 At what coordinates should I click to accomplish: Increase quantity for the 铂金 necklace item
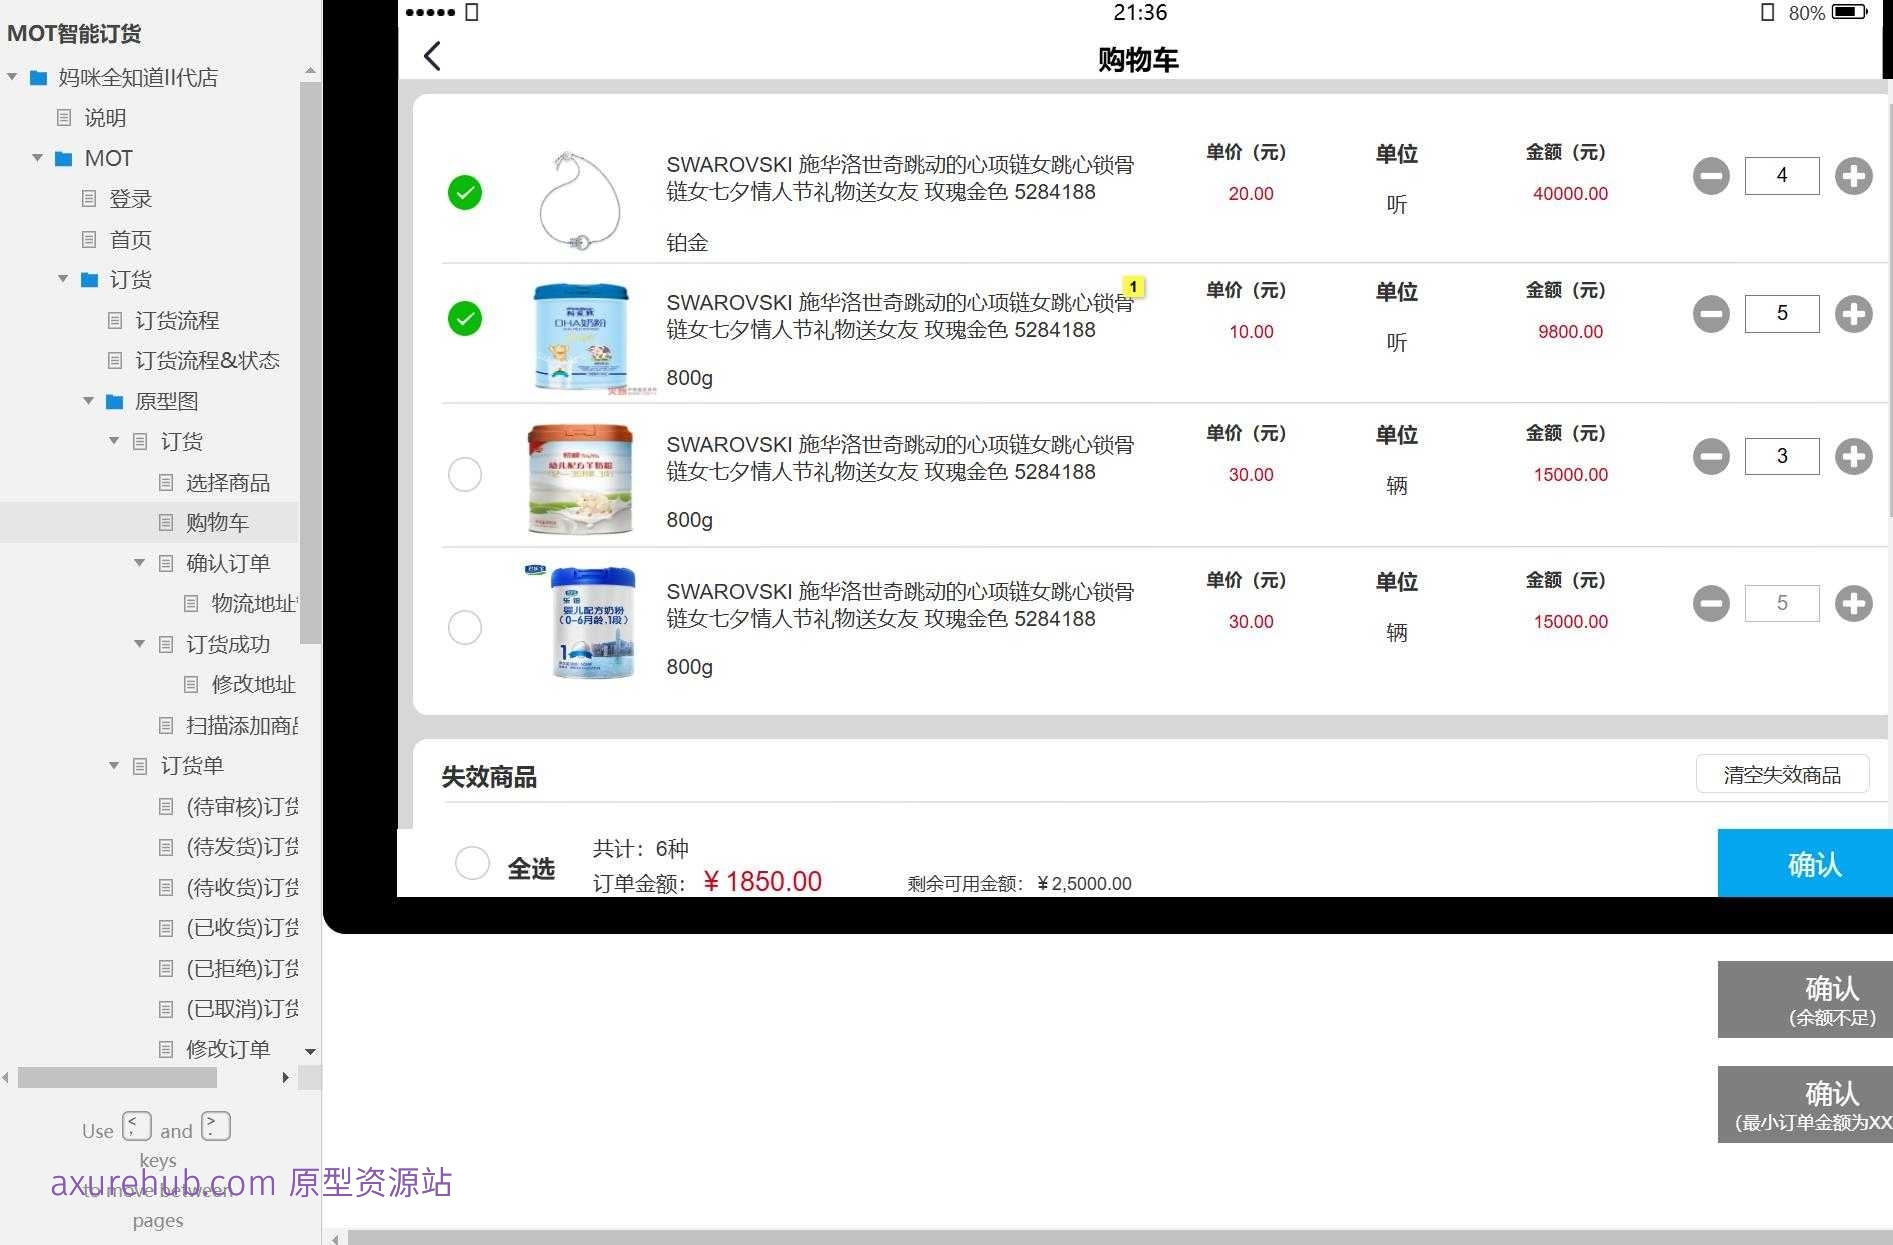1853,176
